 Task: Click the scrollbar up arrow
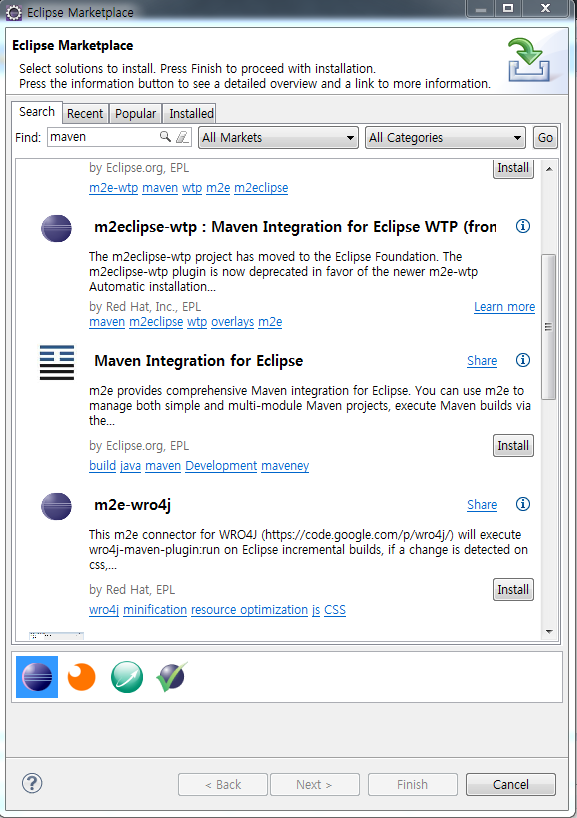549,169
